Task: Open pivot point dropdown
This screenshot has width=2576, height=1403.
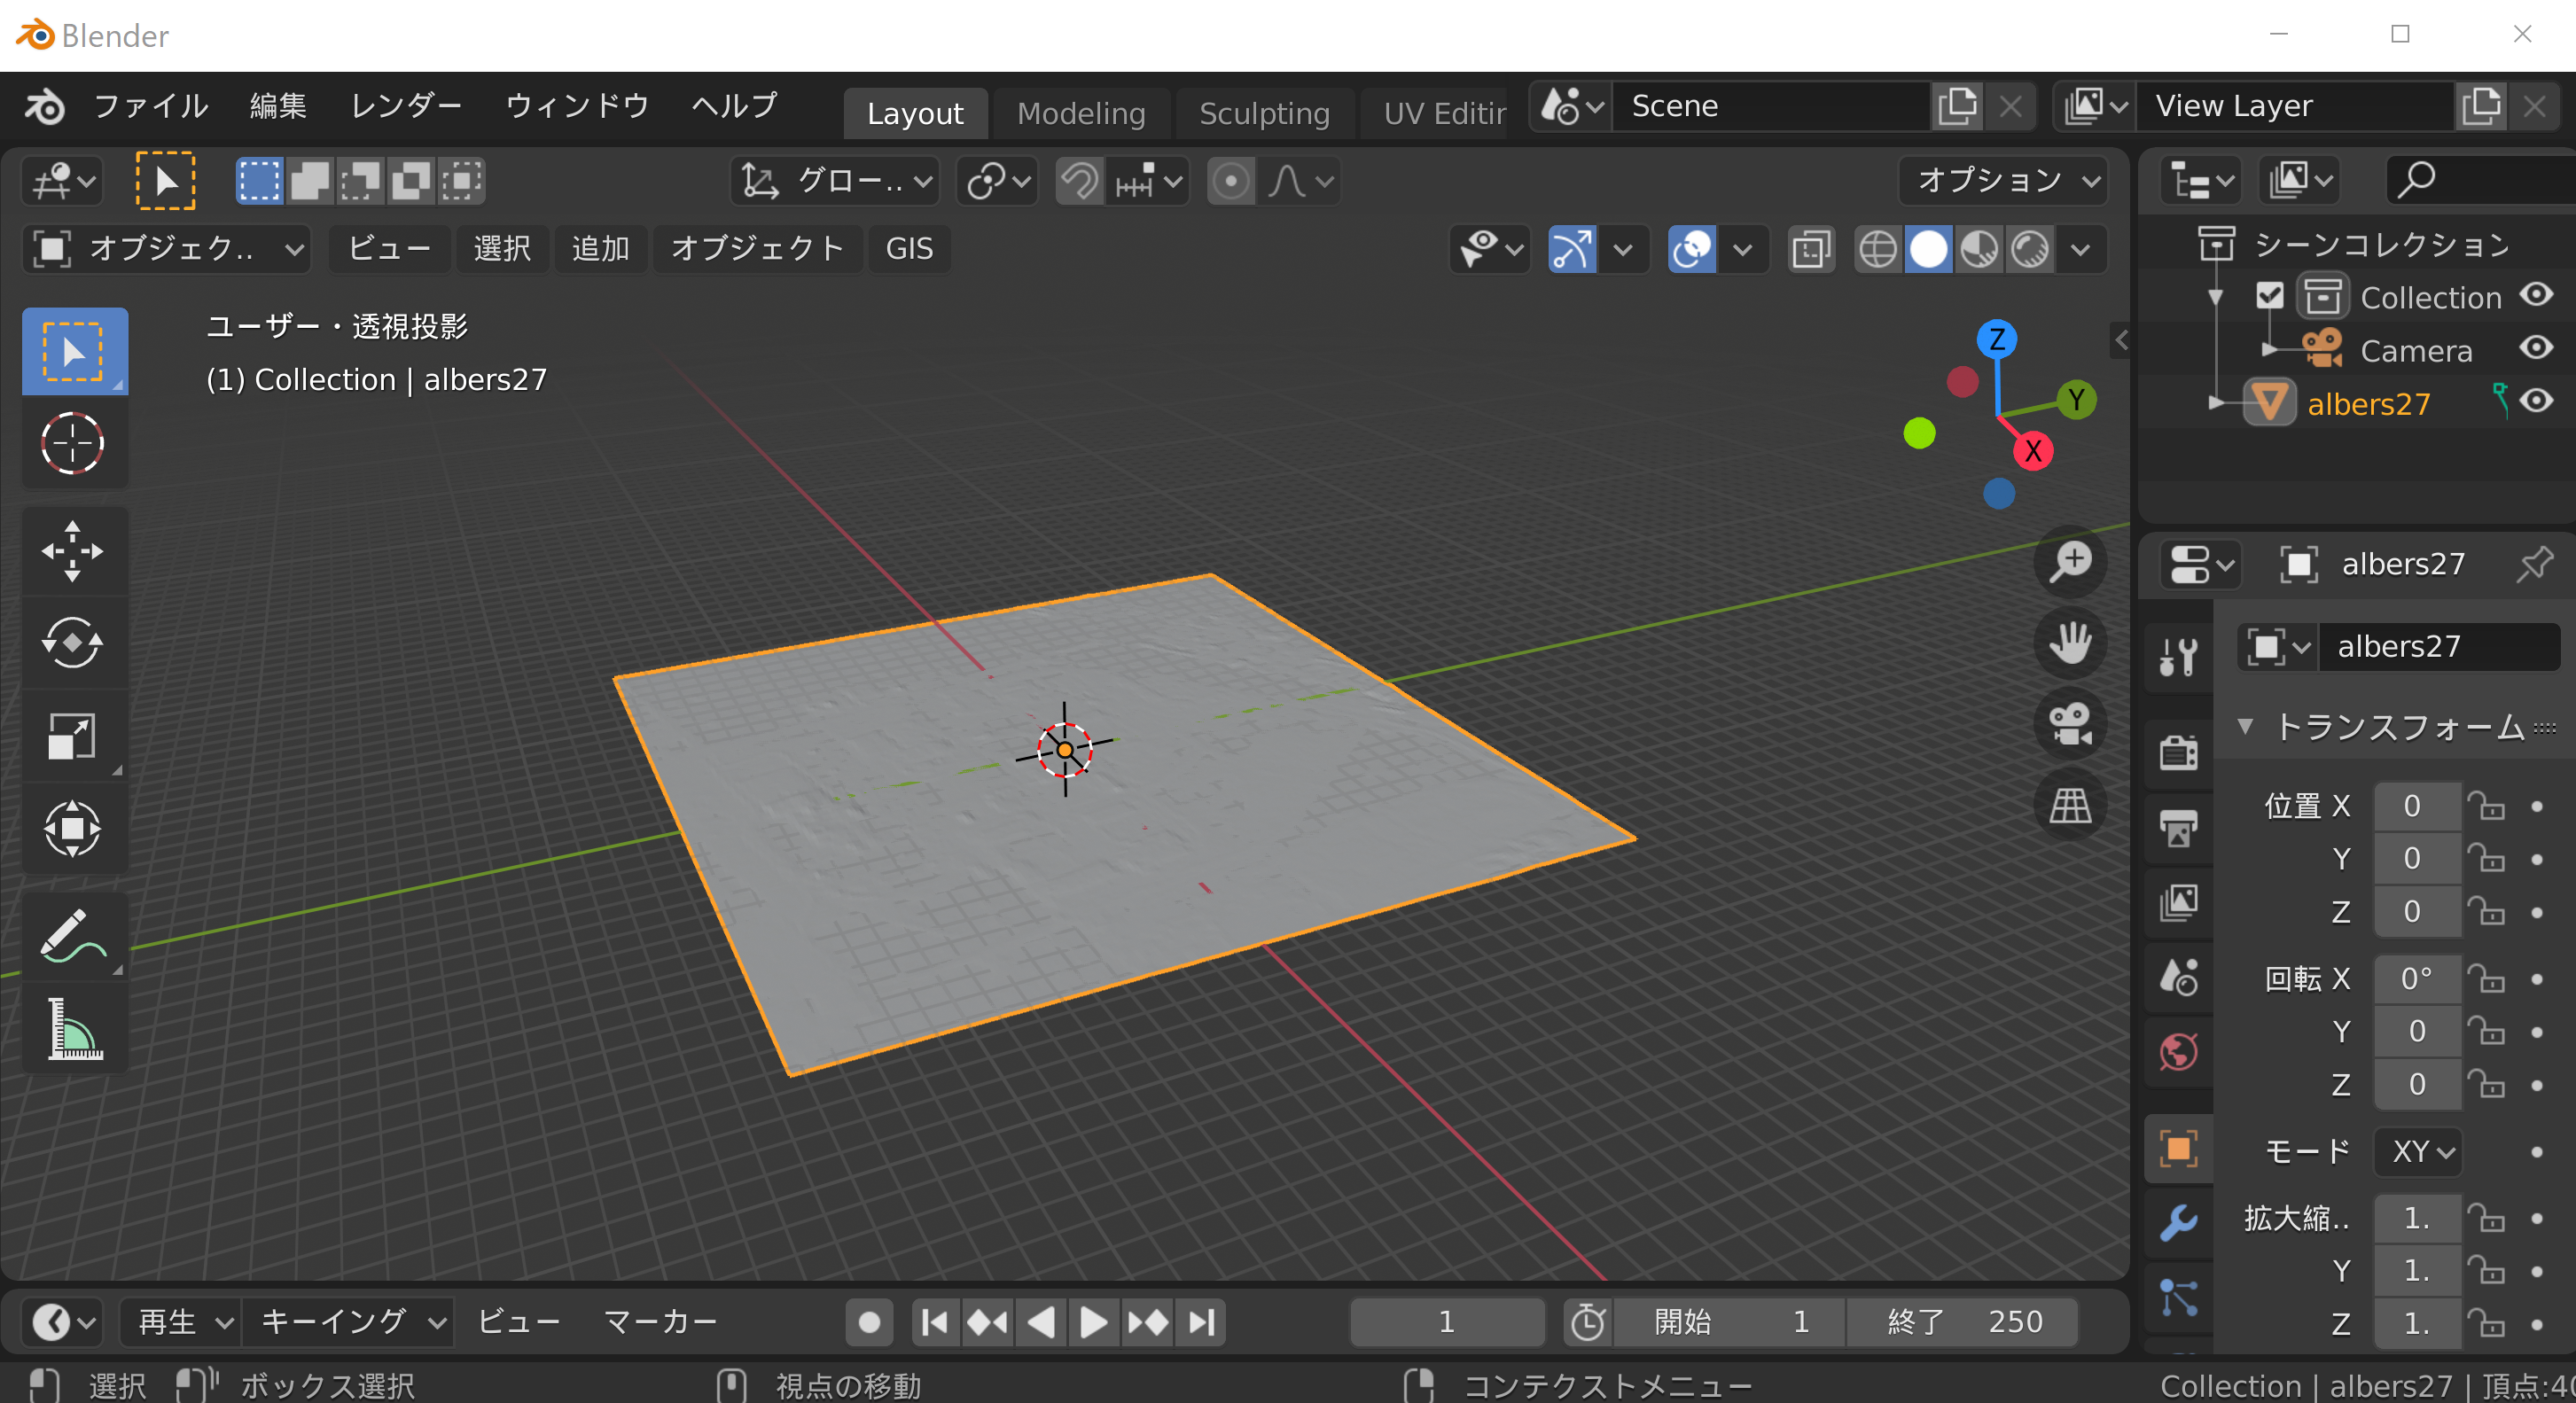Action: pos(997,181)
